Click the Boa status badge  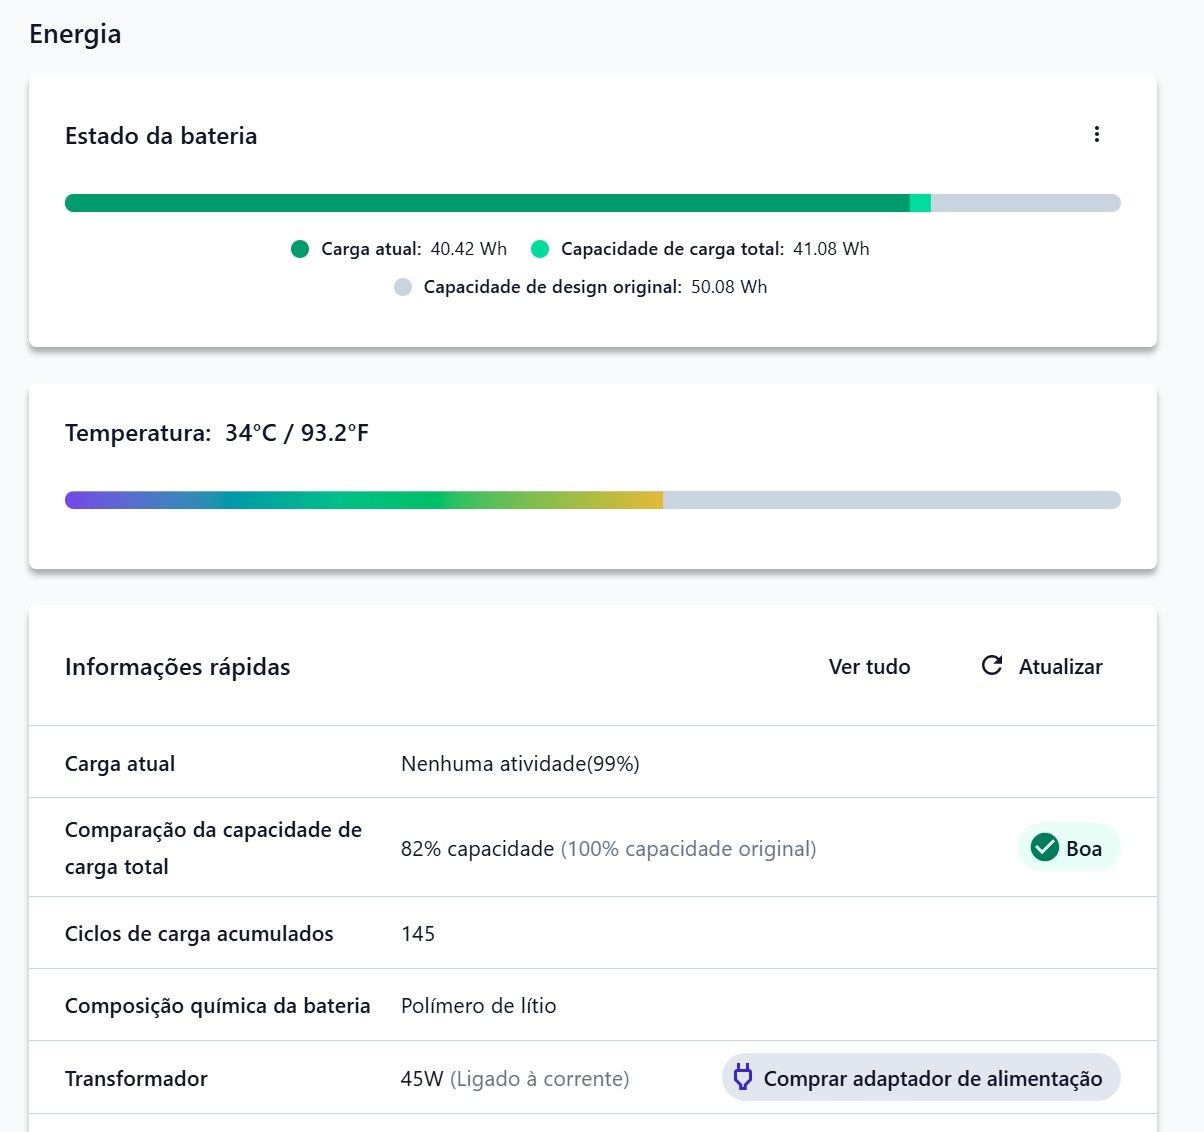tap(1069, 848)
